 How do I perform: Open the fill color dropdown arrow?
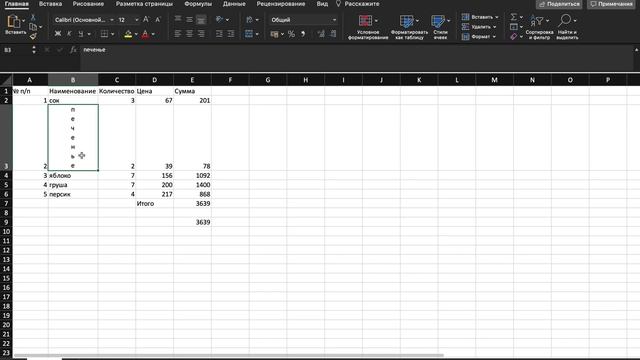pos(136,34)
